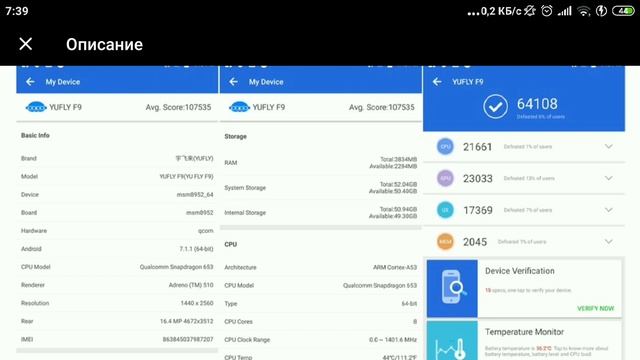Tap the GPU score icon beside 23033
This screenshot has height=360, width=640.
coord(445,178)
